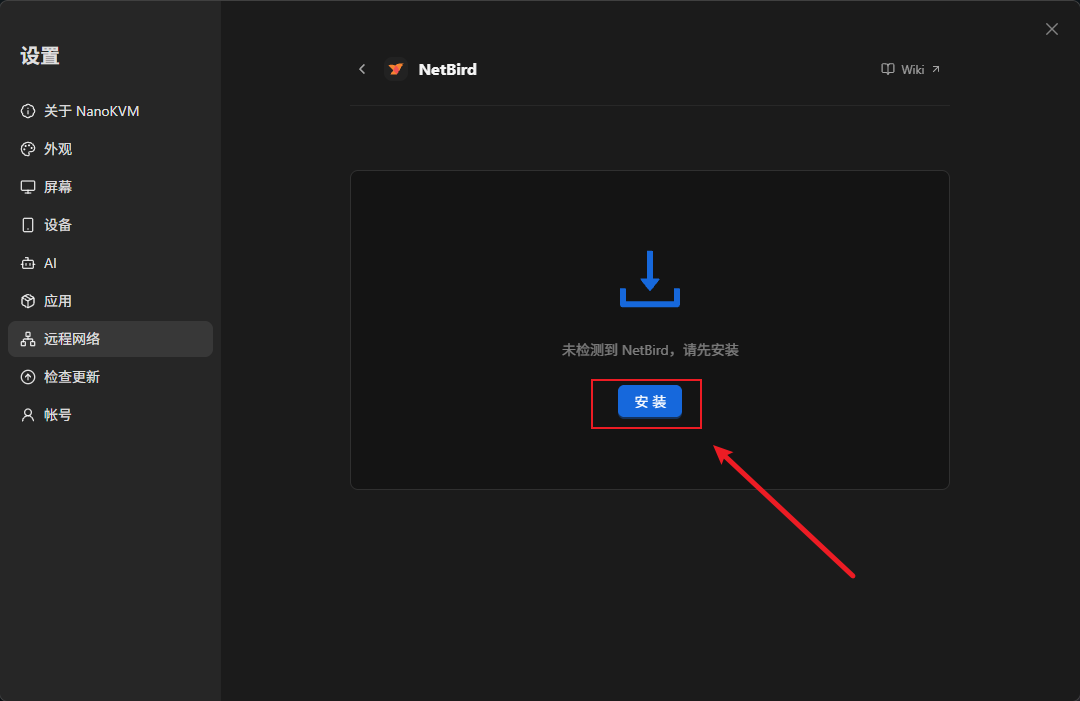1080x701 pixels.
Task: Click the blue download icon
Action: (650, 279)
